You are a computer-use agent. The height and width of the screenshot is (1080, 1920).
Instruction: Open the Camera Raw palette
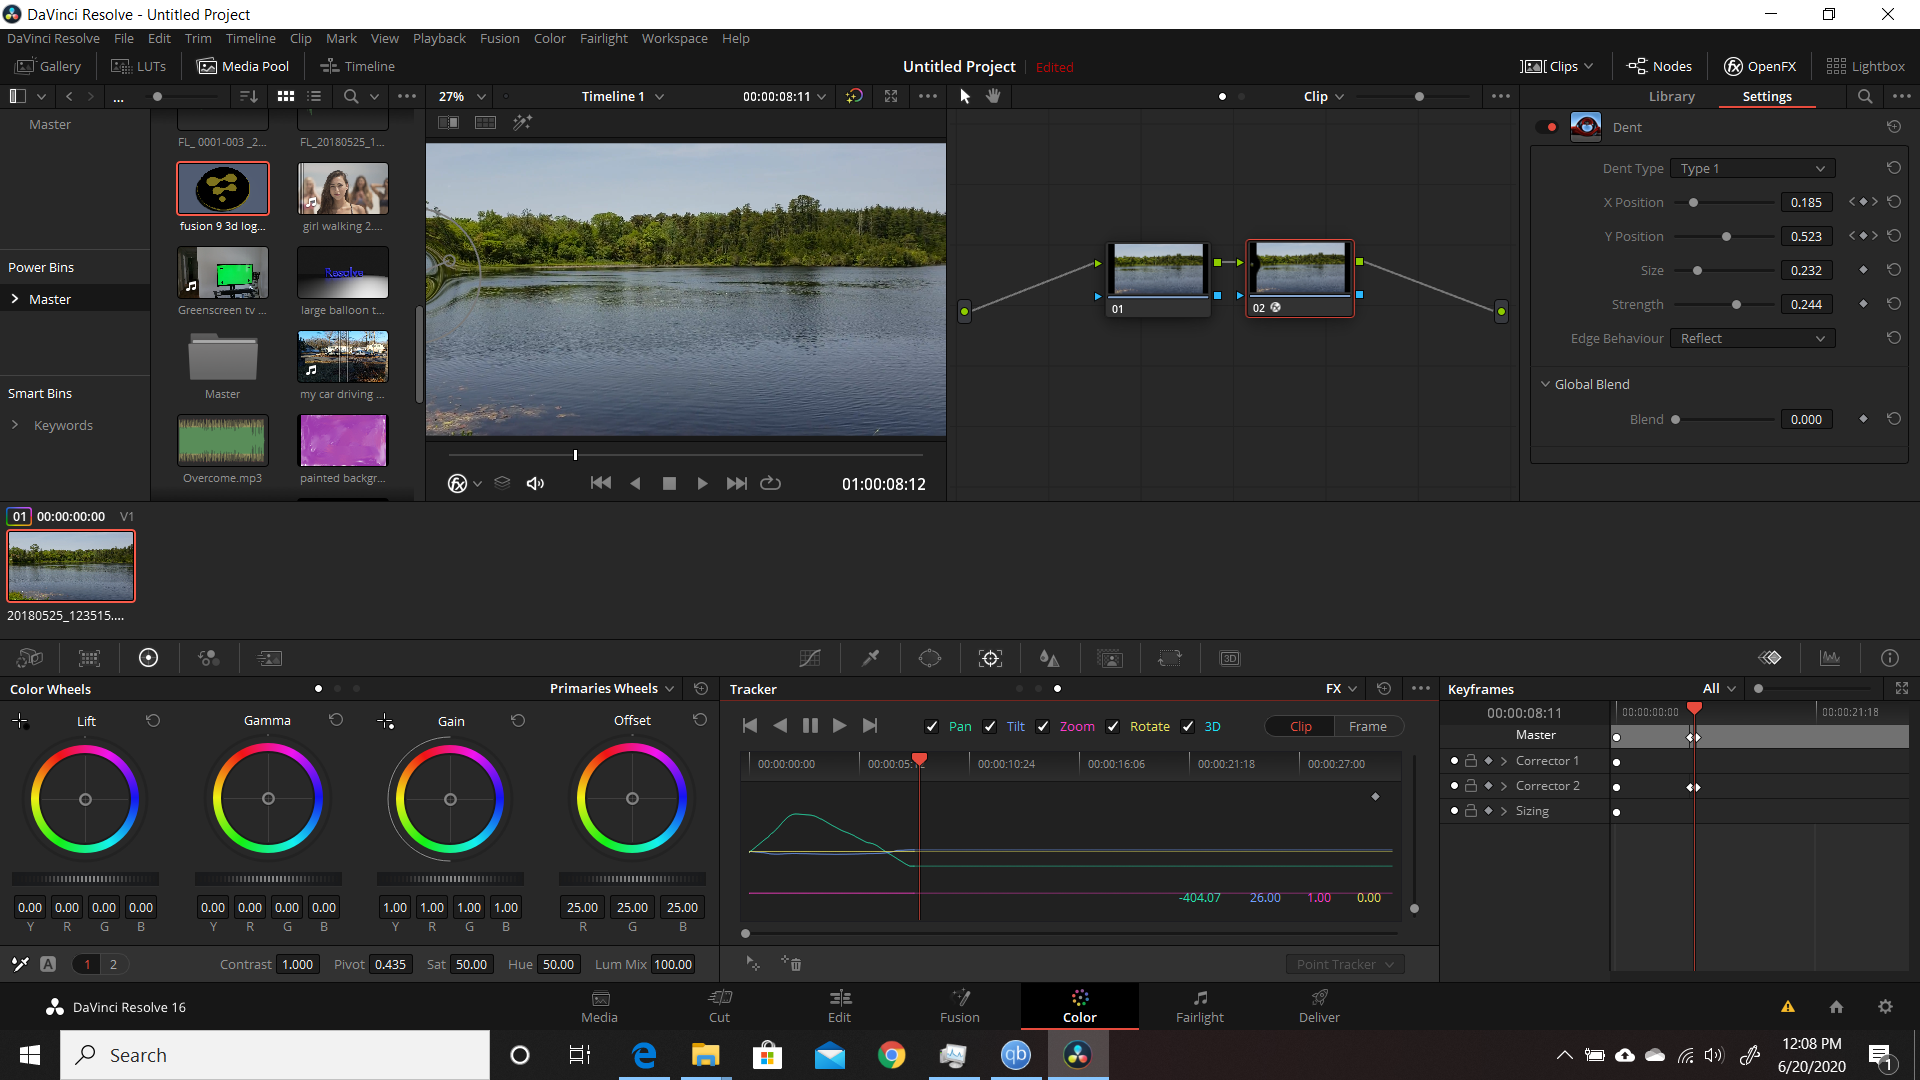tap(30, 658)
